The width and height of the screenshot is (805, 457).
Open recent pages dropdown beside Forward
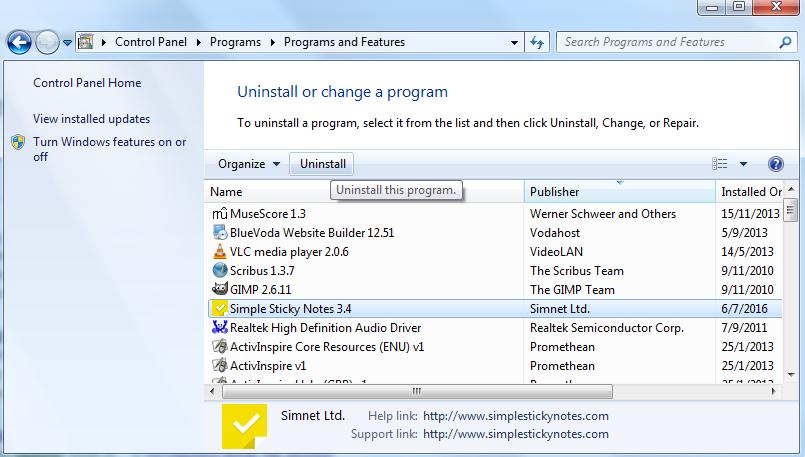(67, 43)
